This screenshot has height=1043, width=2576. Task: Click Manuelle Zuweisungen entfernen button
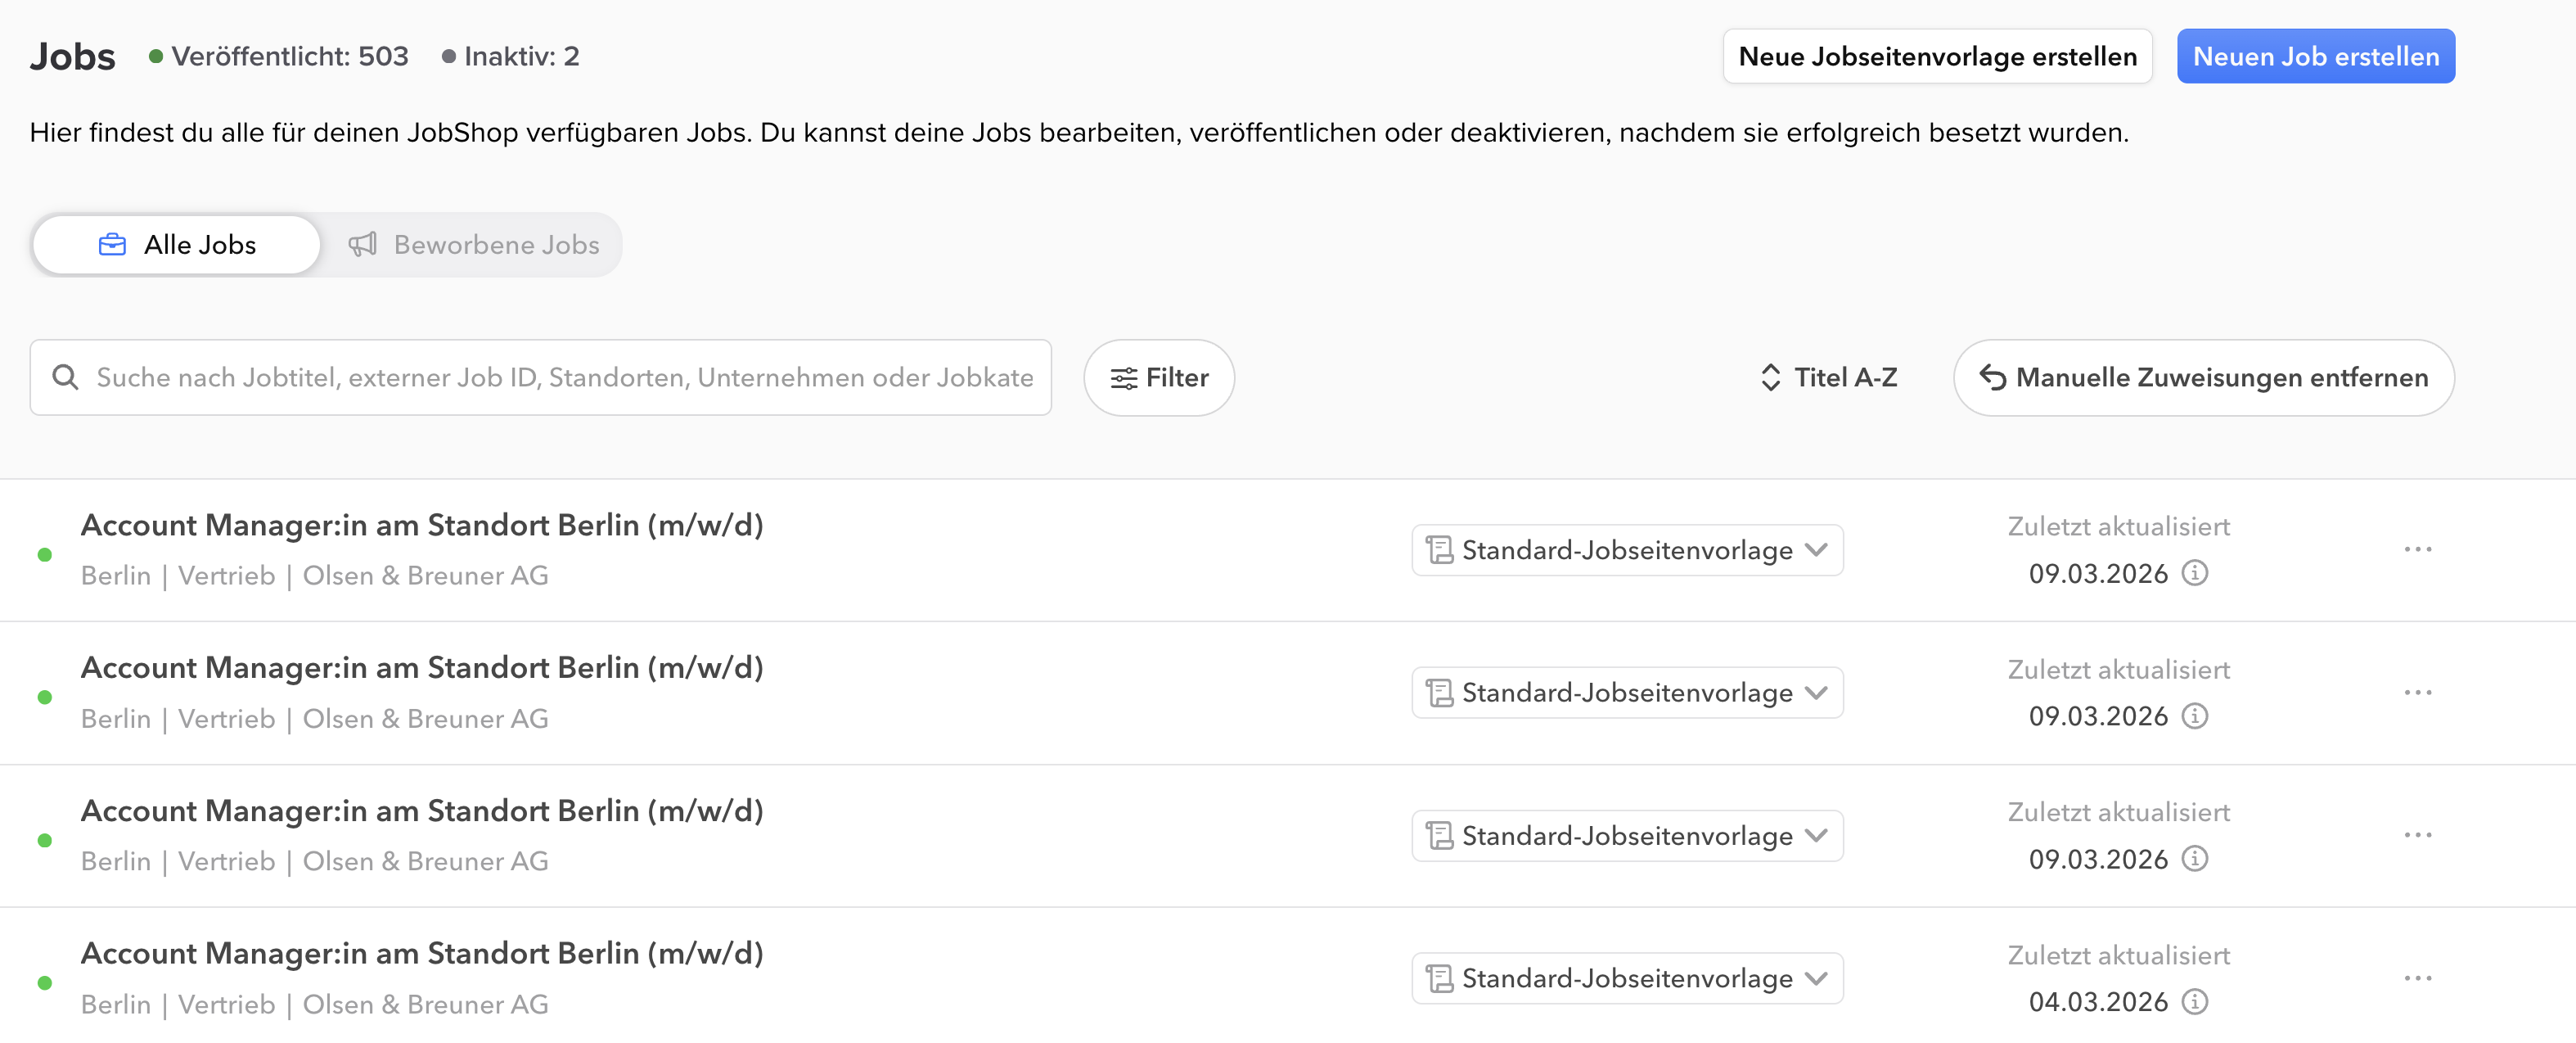coord(2203,377)
